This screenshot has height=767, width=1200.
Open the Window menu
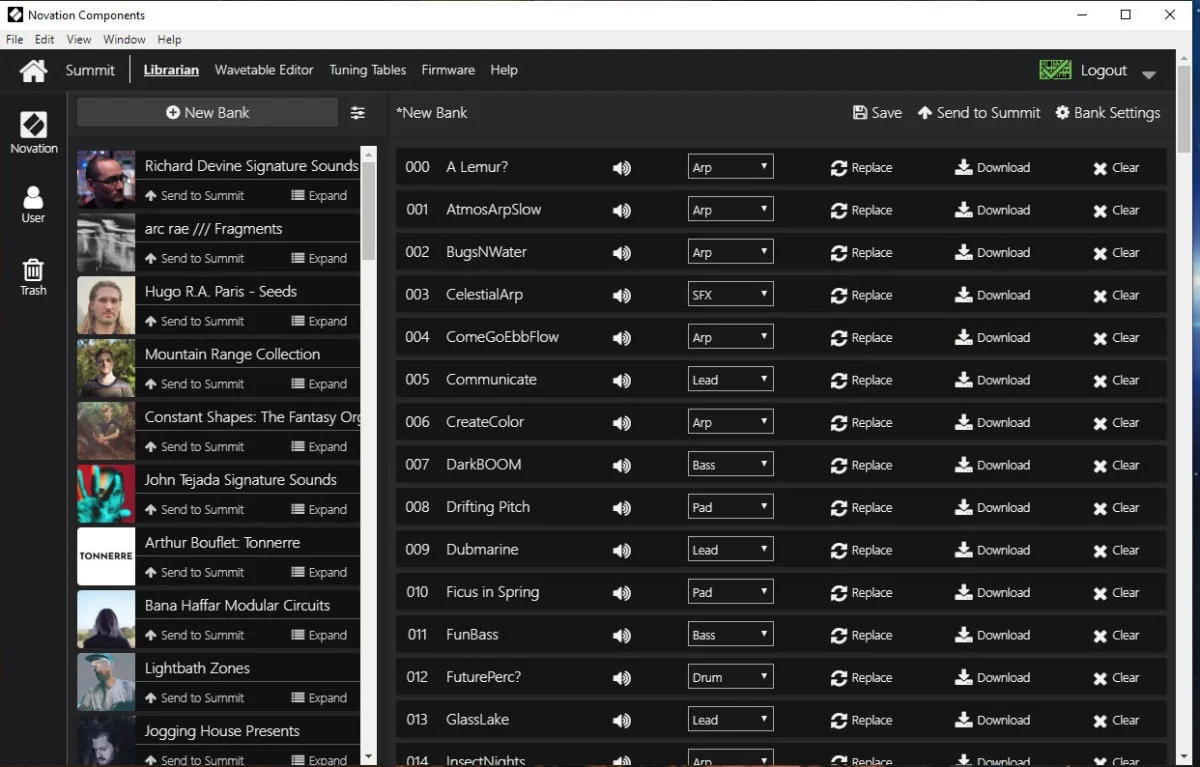pos(124,39)
